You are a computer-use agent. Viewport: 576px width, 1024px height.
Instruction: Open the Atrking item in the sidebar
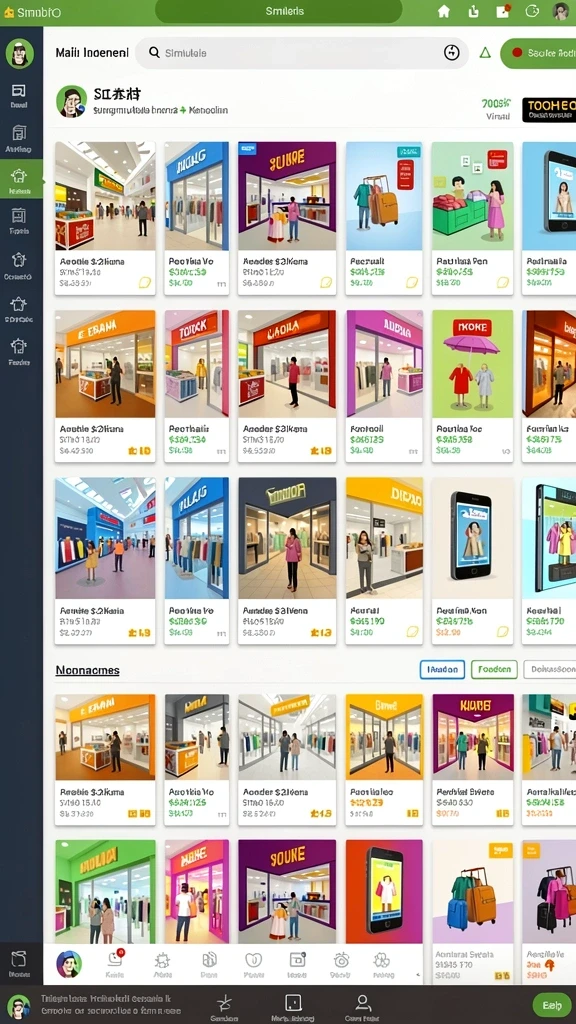19,138
